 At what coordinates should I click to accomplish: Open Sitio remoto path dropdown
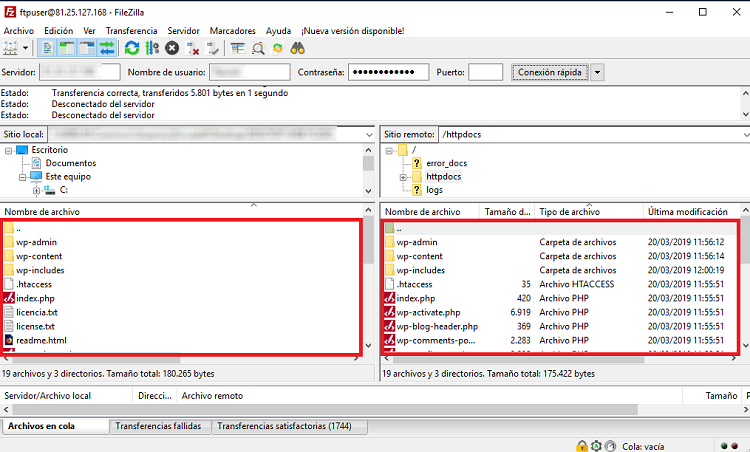tap(746, 135)
